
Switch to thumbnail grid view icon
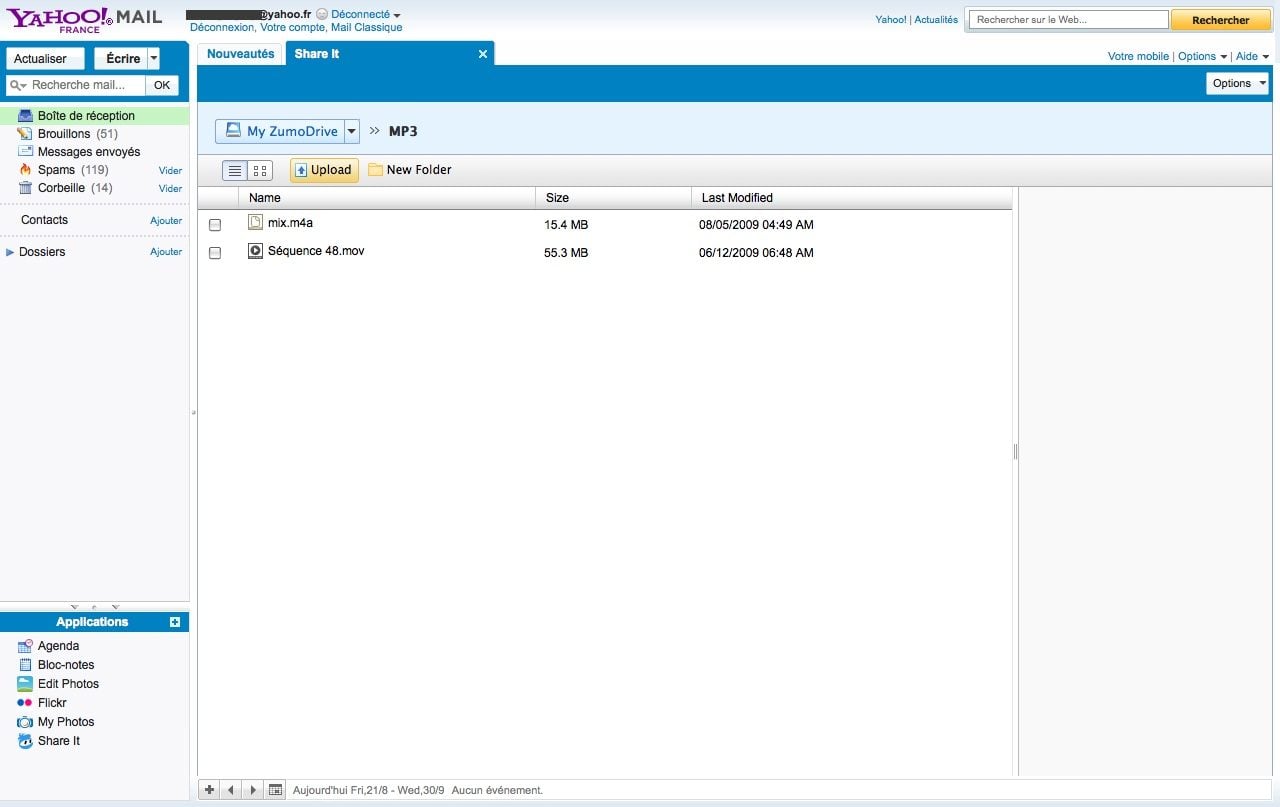(x=260, y=171)
